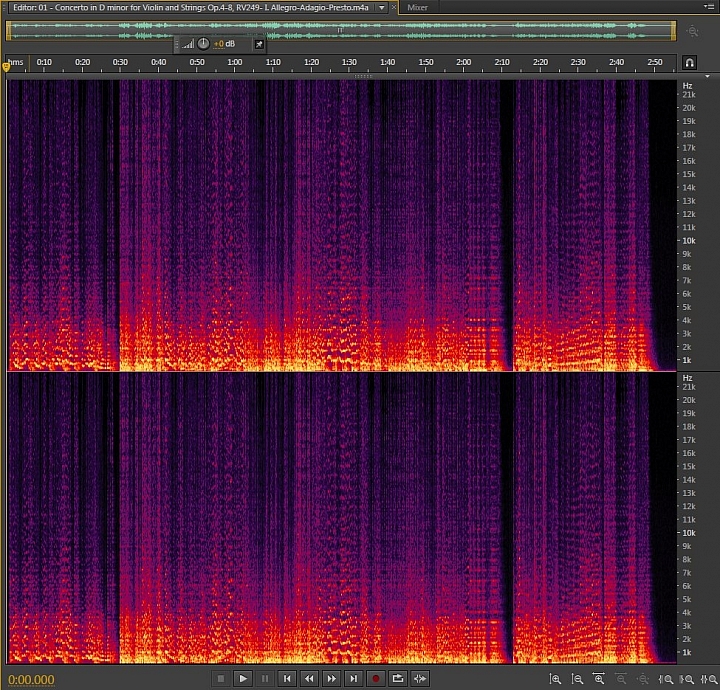Click Zoom In at In Point icon

coord(666,679)
